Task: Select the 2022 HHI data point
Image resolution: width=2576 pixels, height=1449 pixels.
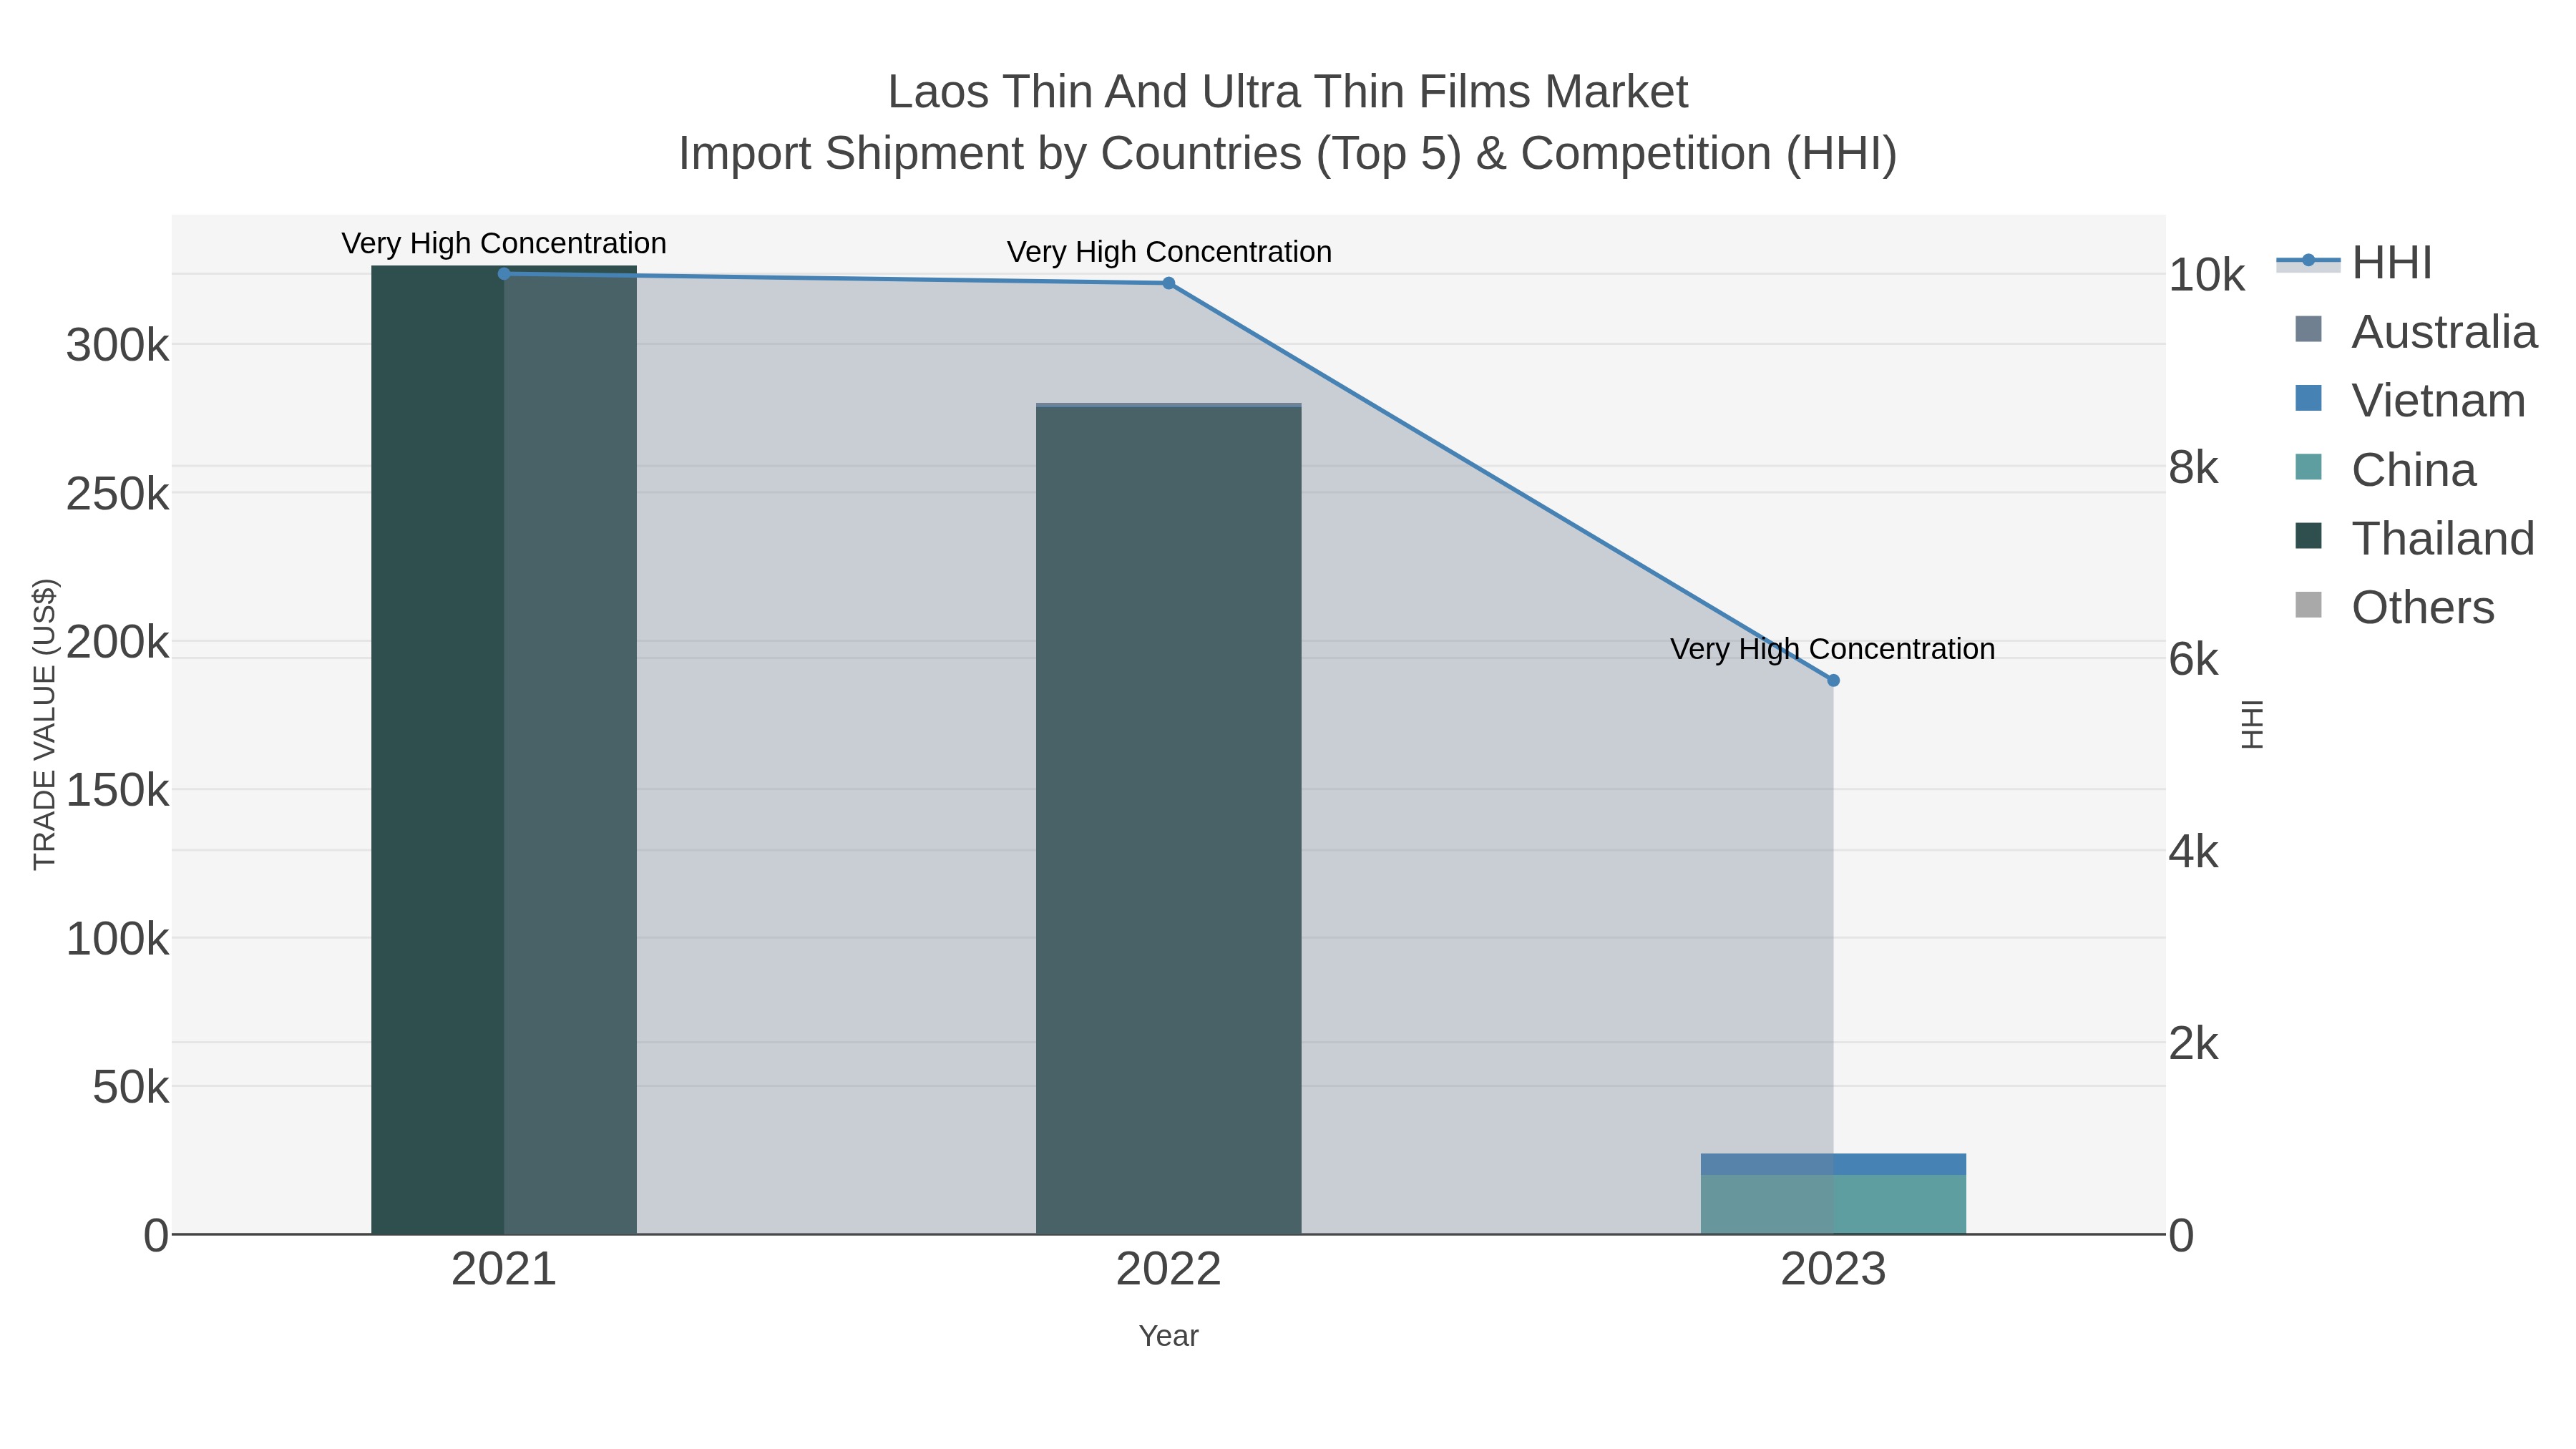Action: 1168,284
